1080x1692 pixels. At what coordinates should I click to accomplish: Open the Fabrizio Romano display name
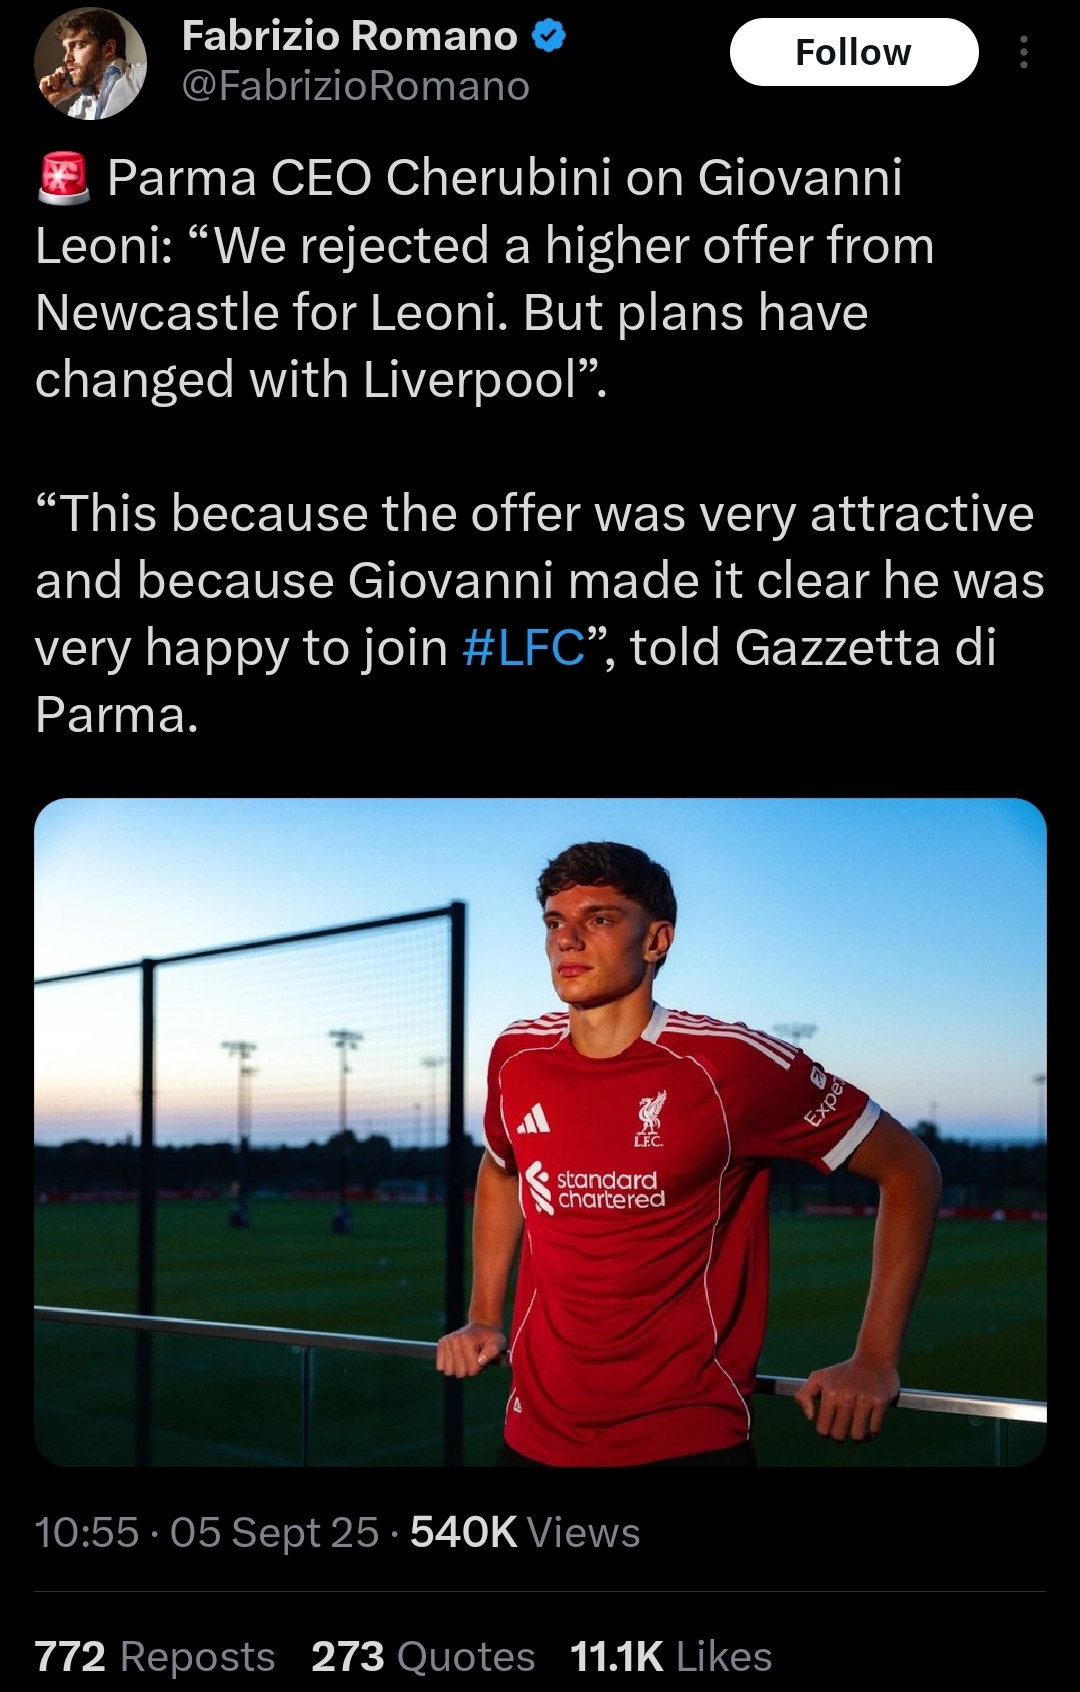(x=350, y=37)
